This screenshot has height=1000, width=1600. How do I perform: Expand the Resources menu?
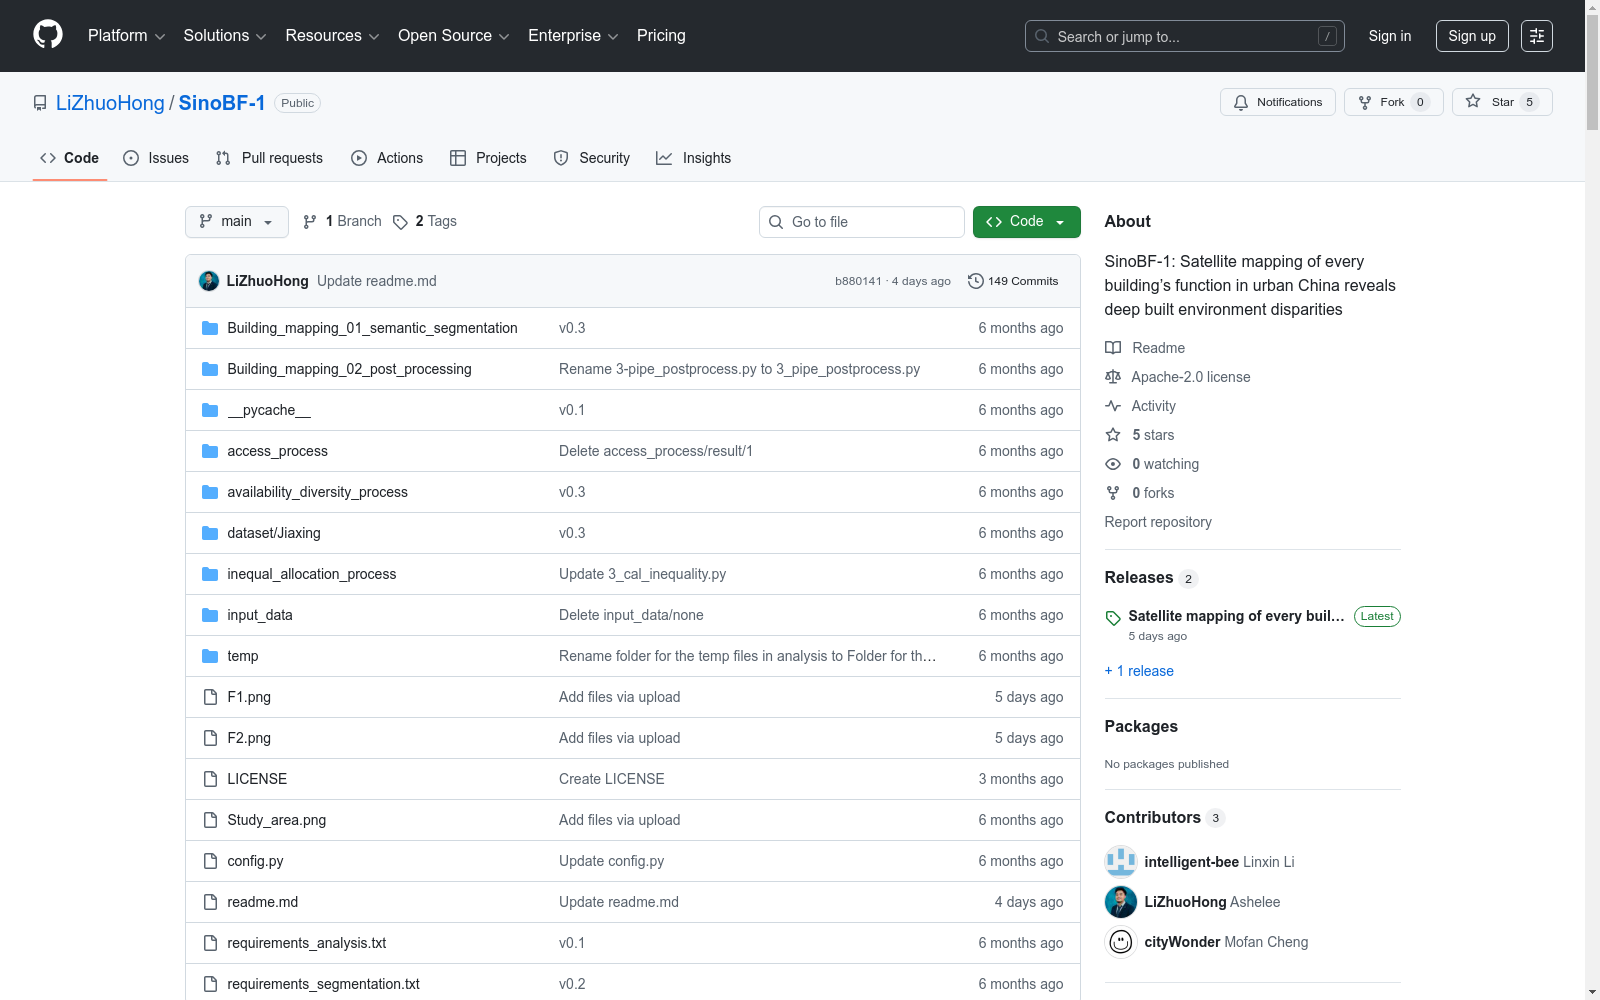pyautogui.click(x=332, y=36)
